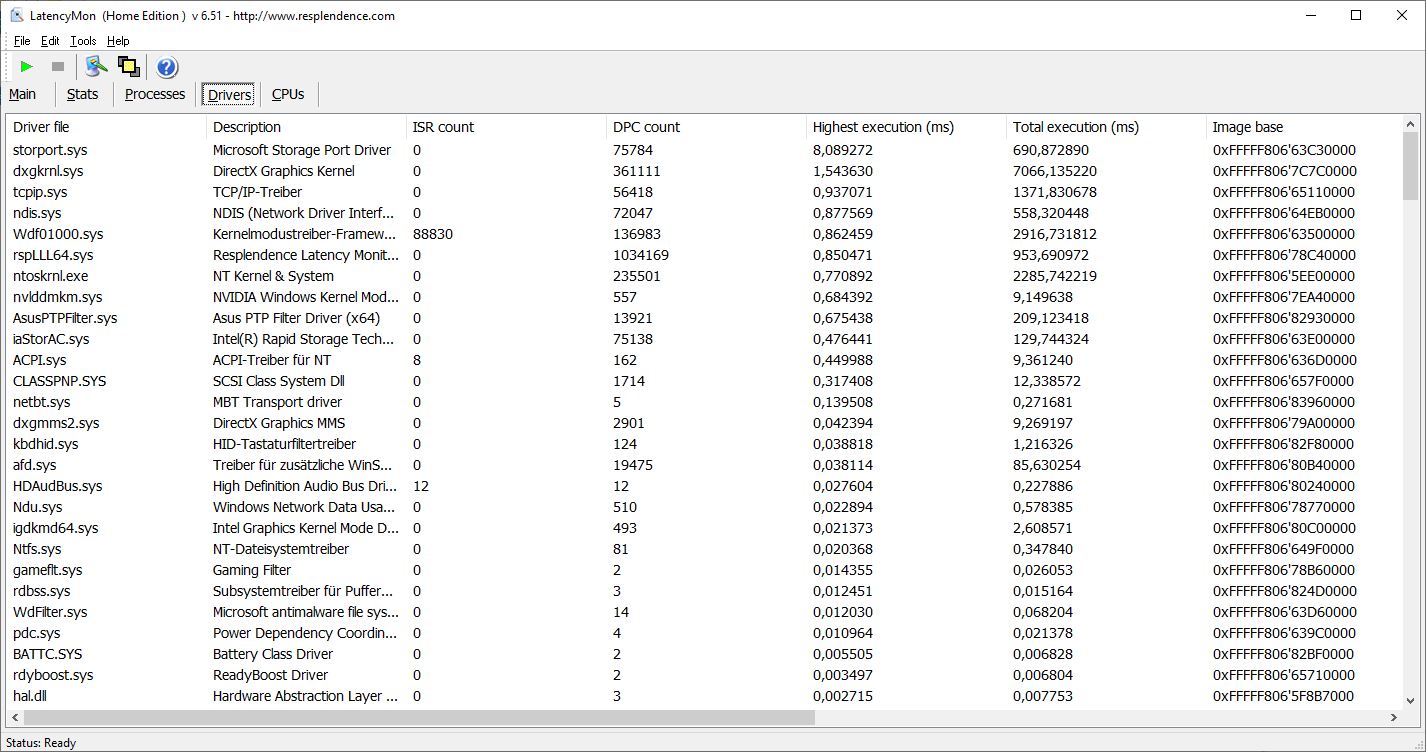Sort by the DPC count column header

pos(706,127)
